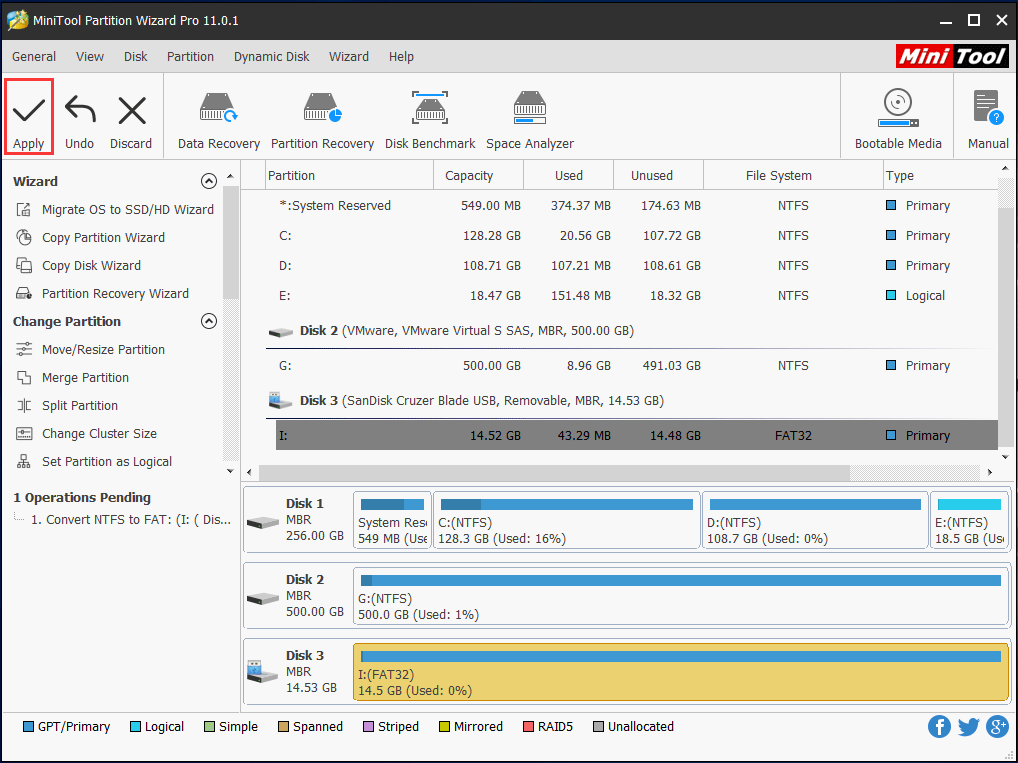Open MiniTool Google Plus icon
The width and height of the screenshot is (1018, 763).
point(997,727)
